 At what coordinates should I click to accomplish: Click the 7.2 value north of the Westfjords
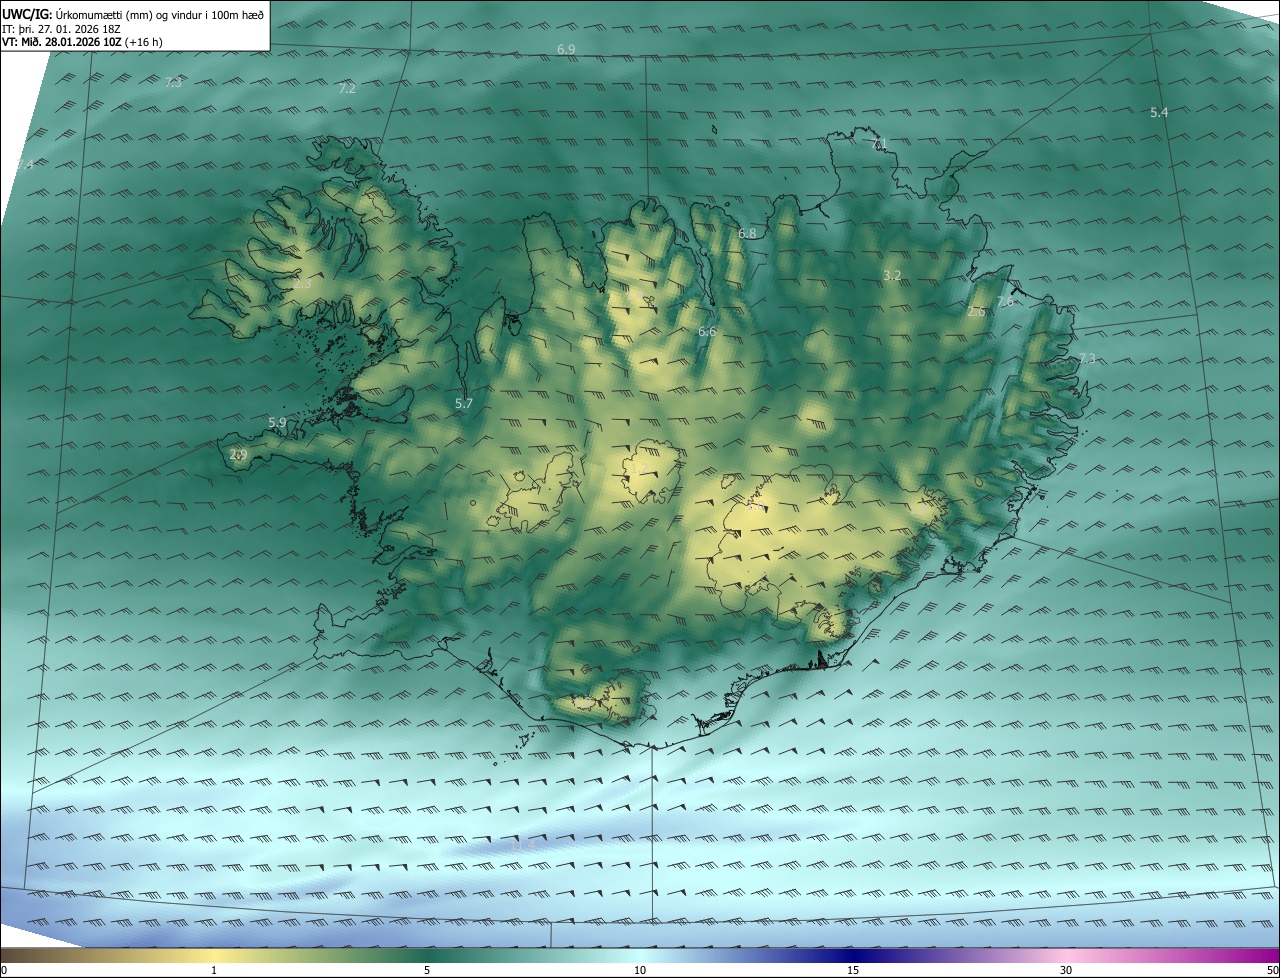(347, 89)
